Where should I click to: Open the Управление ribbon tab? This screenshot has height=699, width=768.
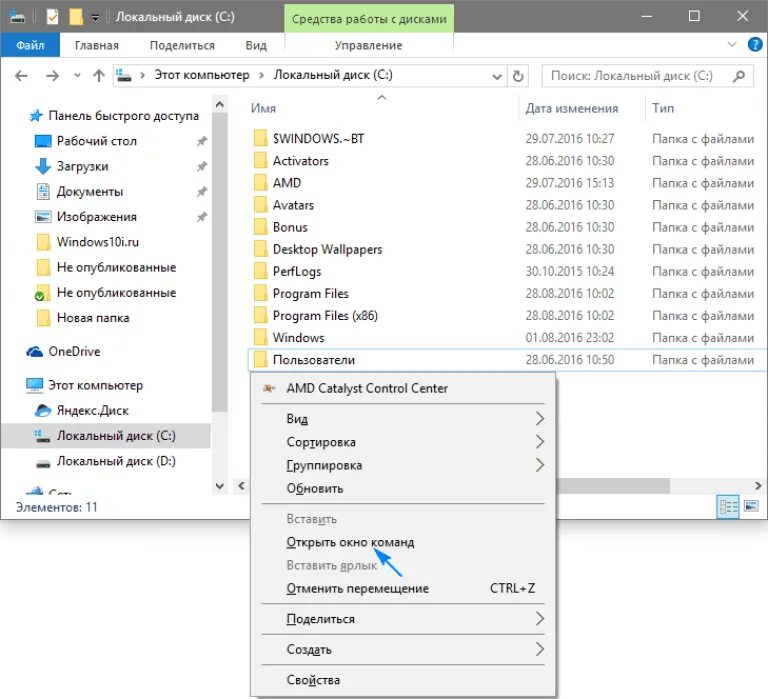368,45
